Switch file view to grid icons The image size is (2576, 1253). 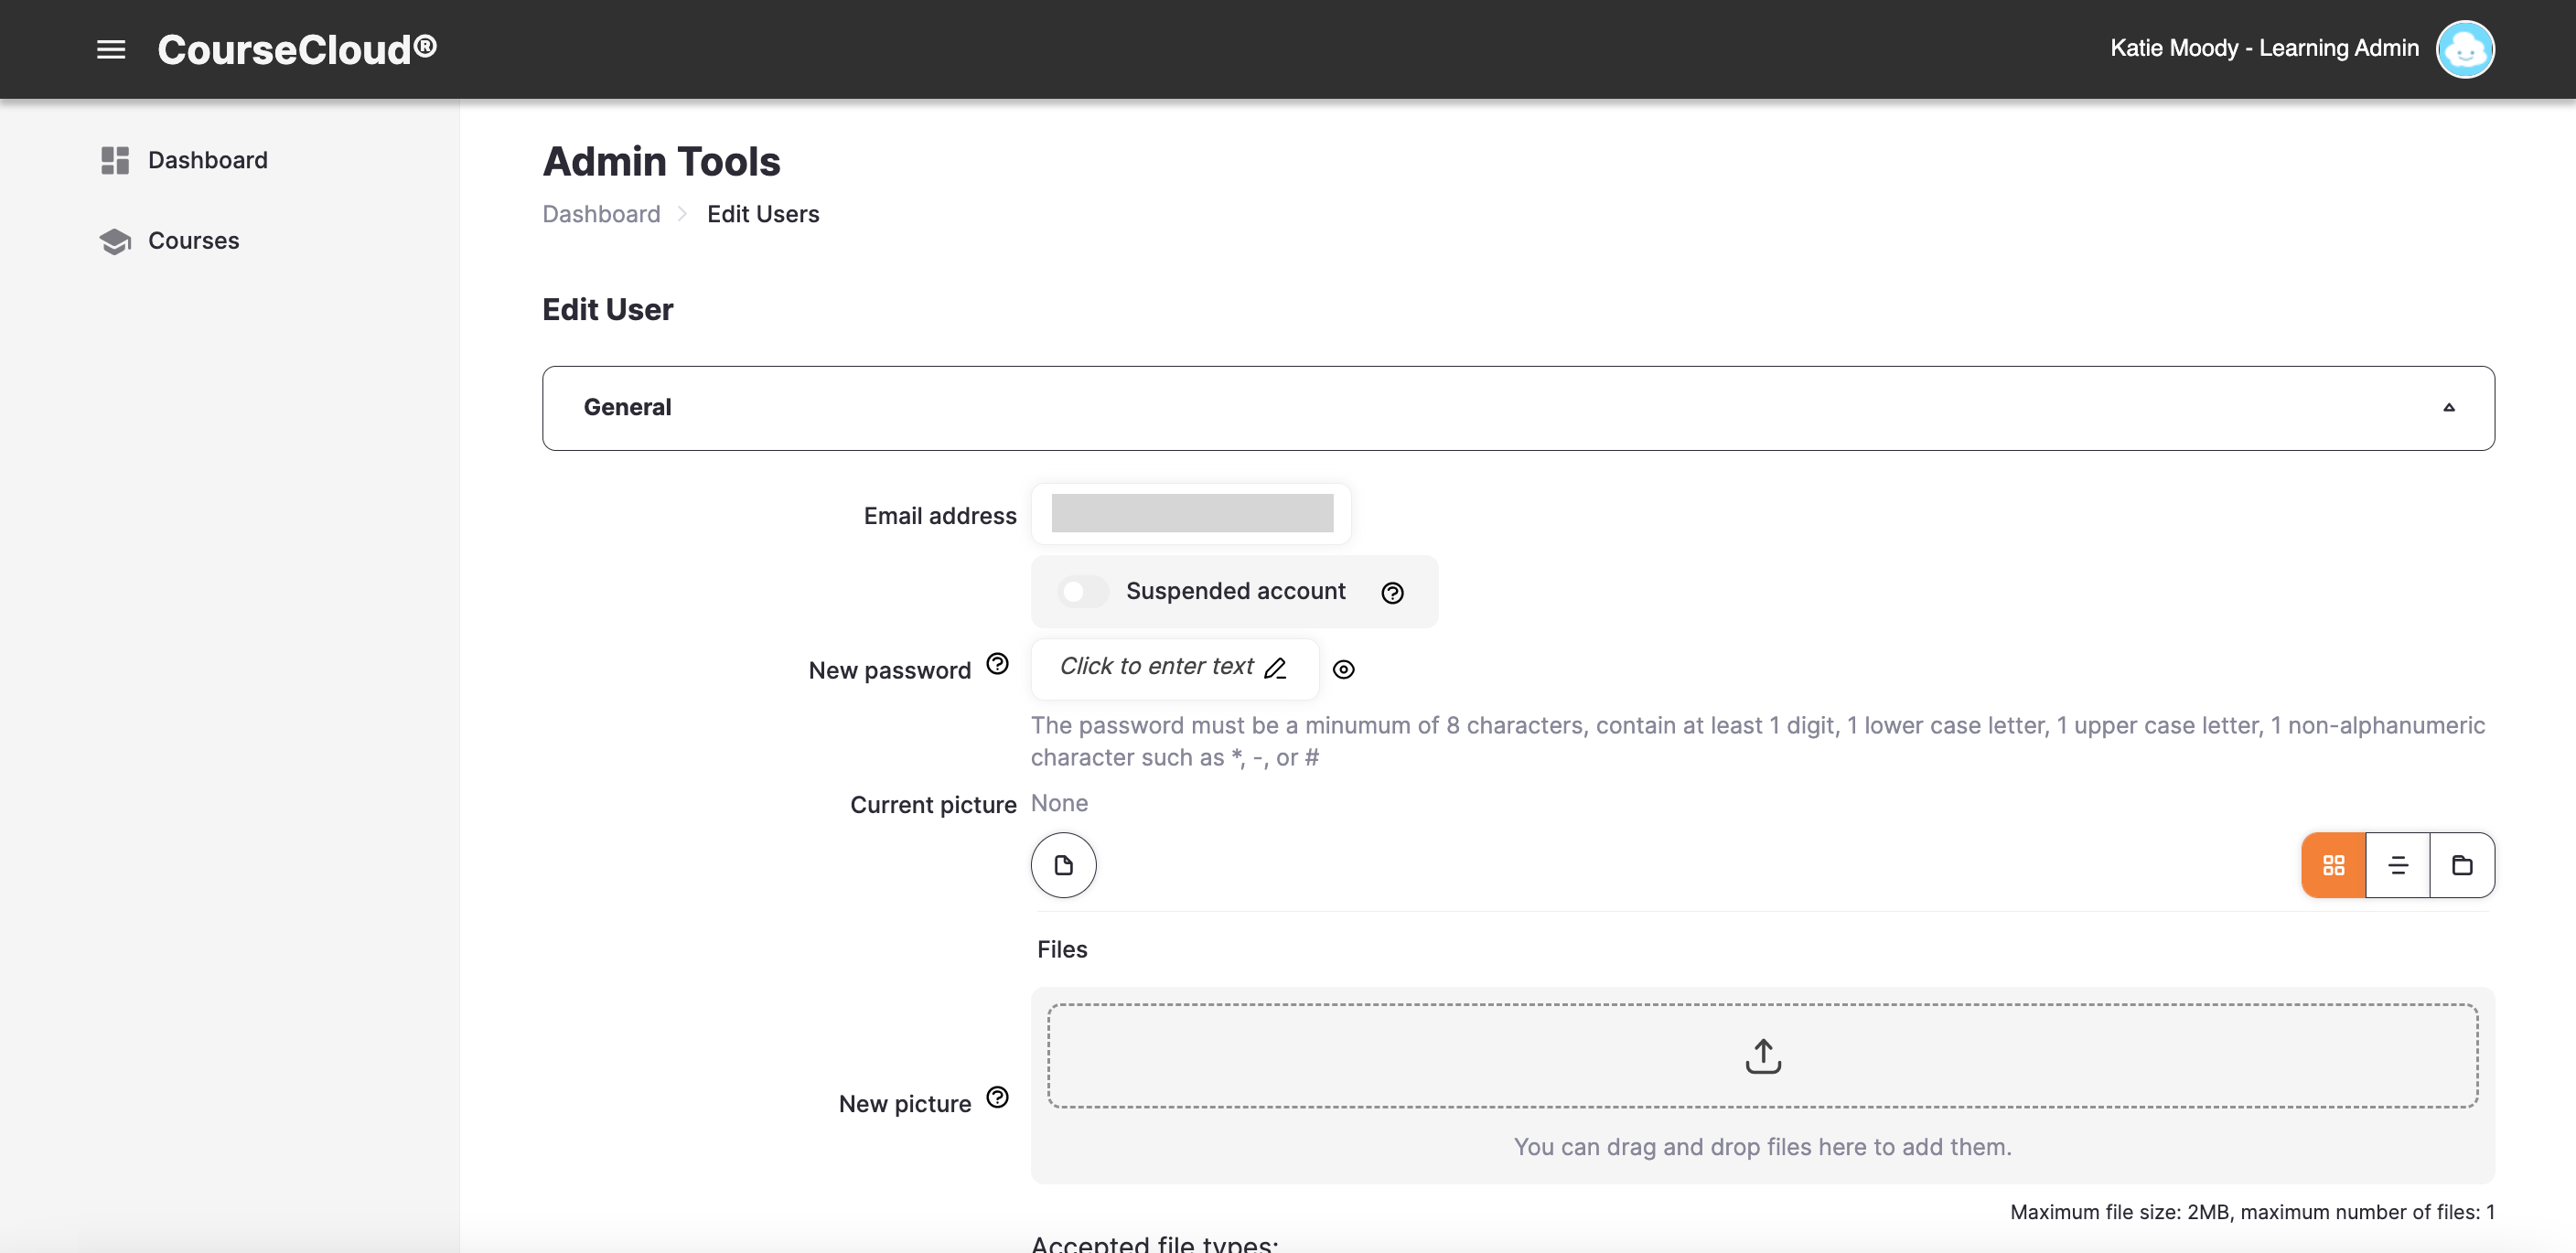pos(2333,865)
